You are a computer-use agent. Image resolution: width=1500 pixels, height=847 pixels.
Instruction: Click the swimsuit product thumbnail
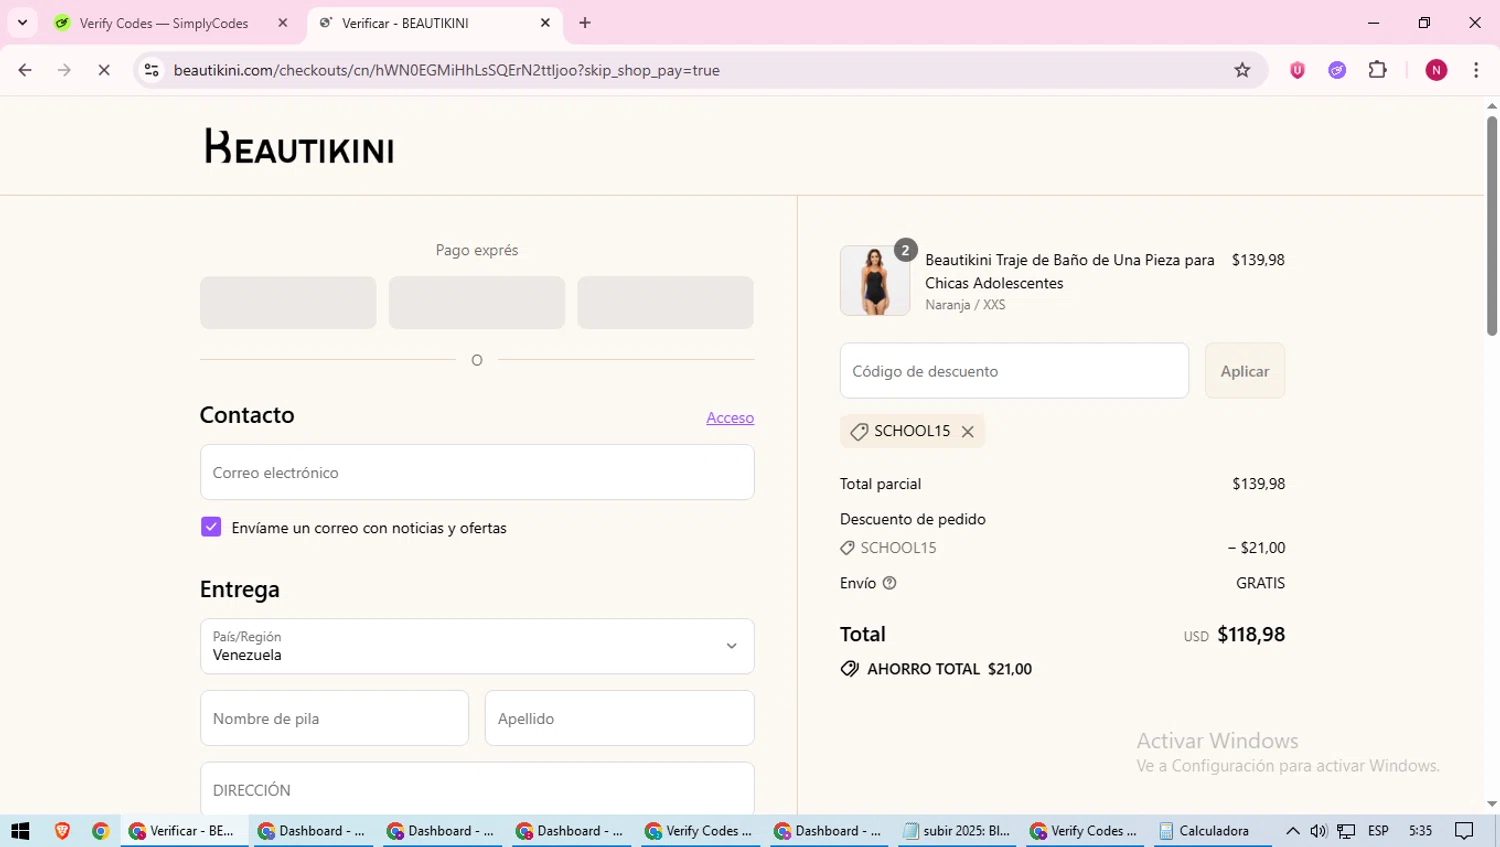[x=875, y=281]
